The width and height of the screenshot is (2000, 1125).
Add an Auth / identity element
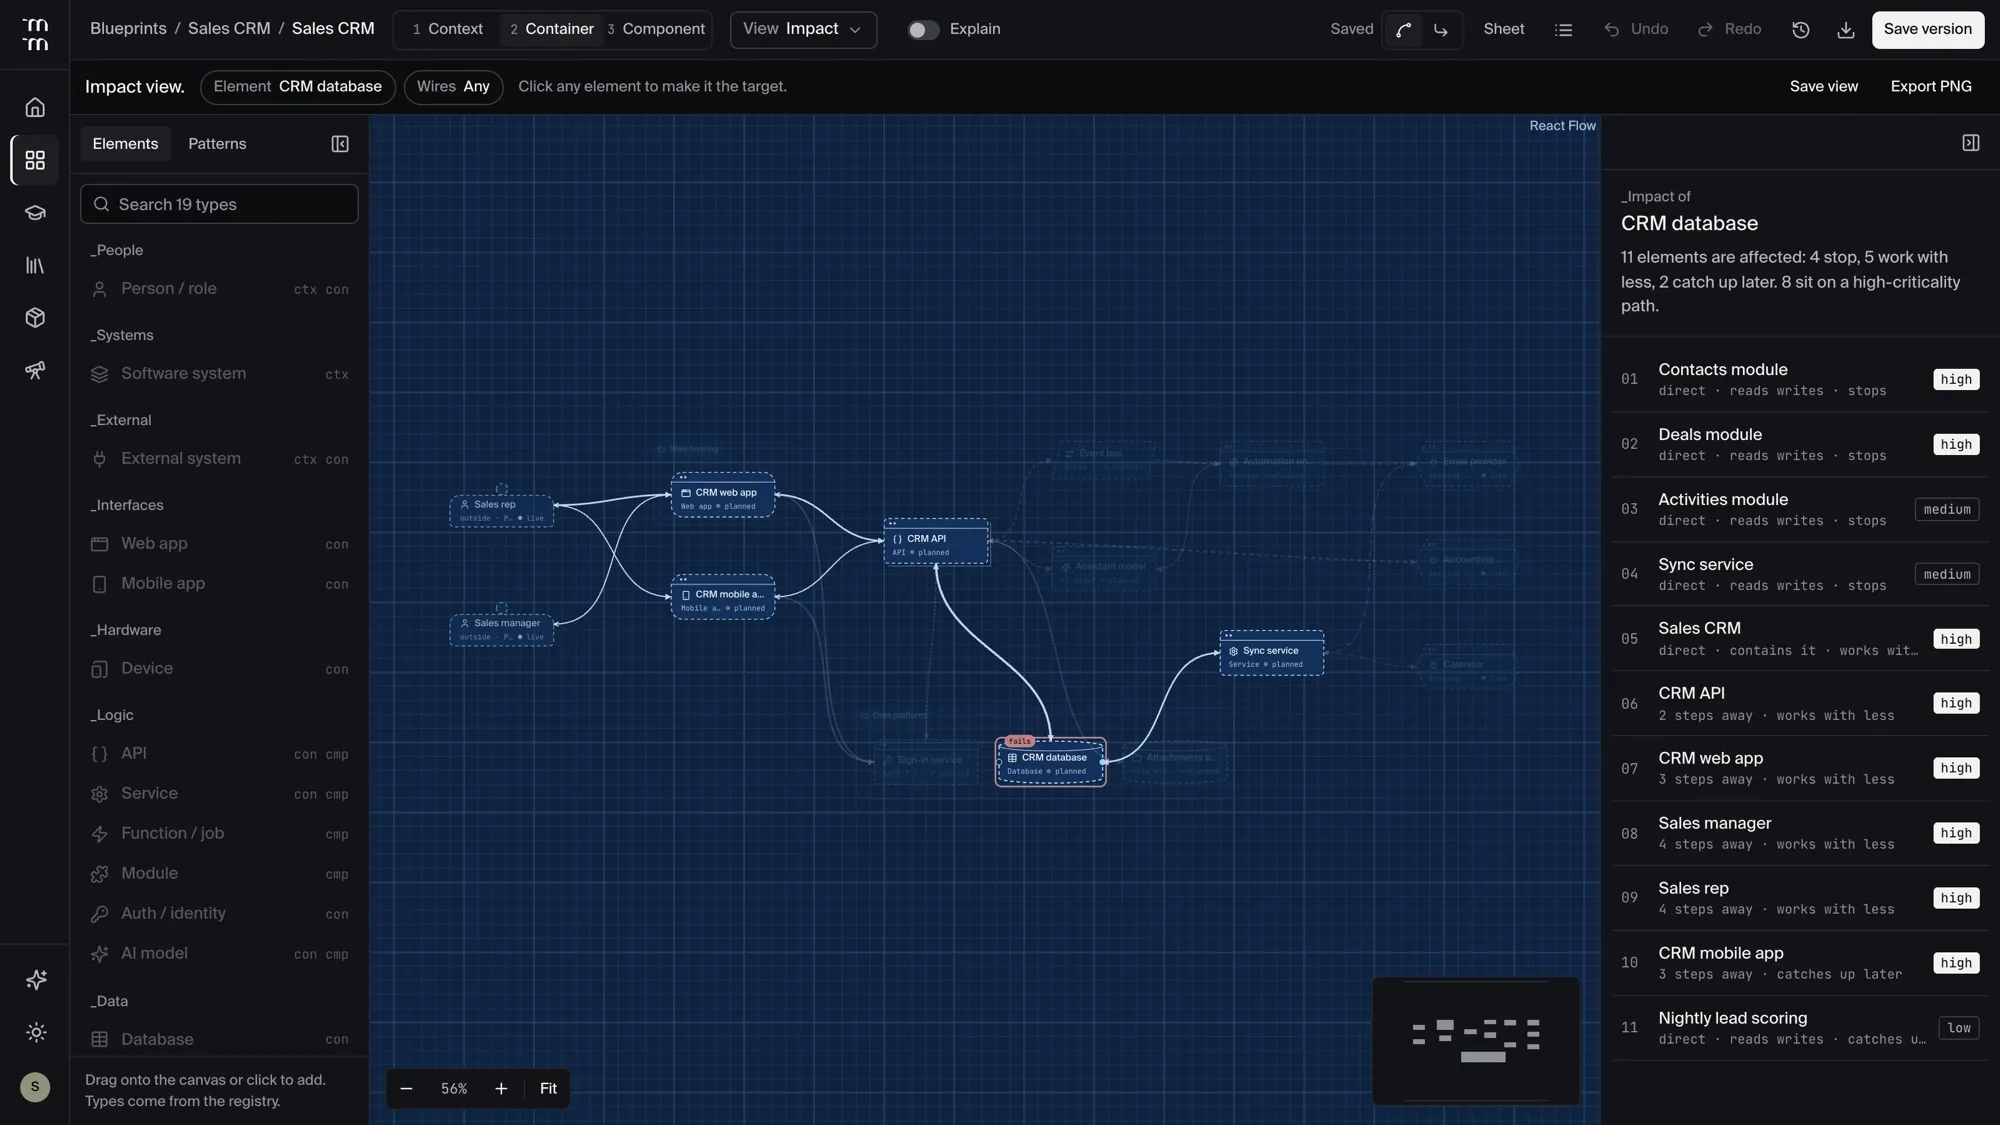click(219, 914)
